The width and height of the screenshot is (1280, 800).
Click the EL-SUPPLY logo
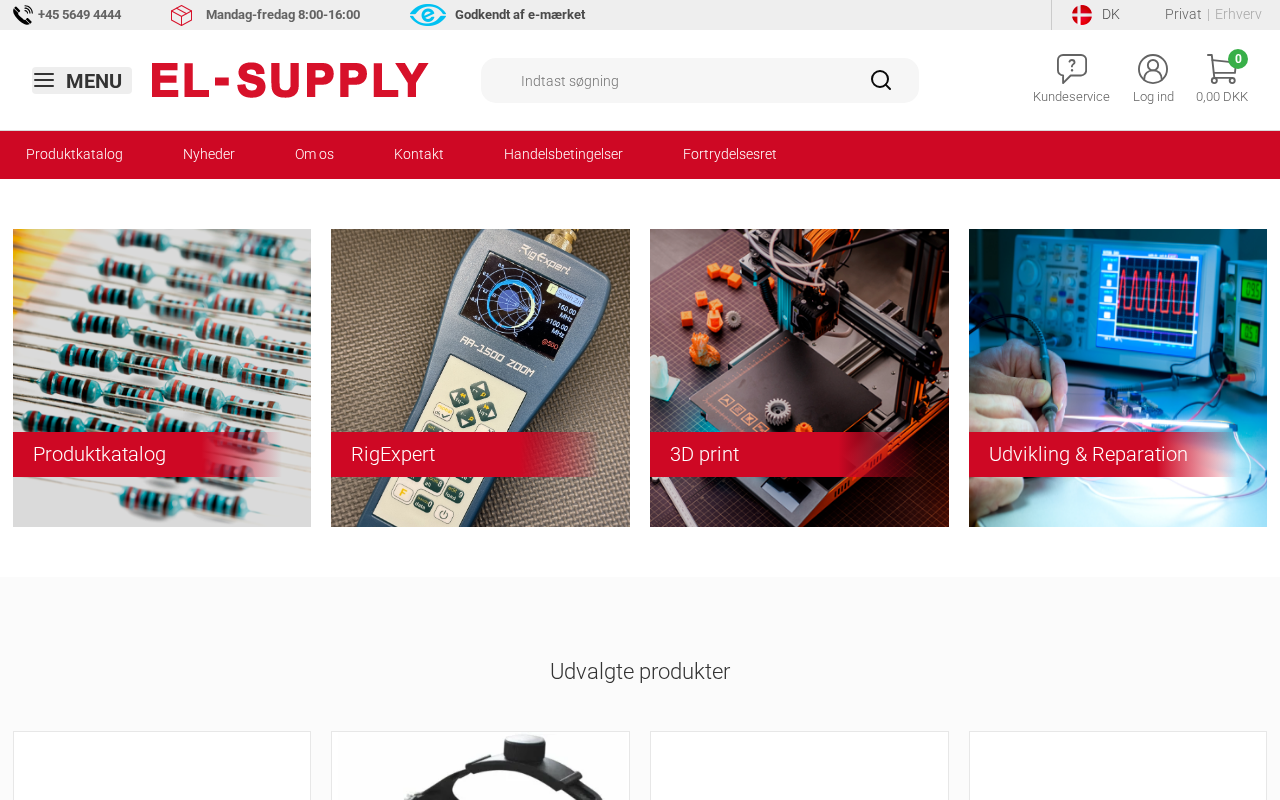point(290,80)
